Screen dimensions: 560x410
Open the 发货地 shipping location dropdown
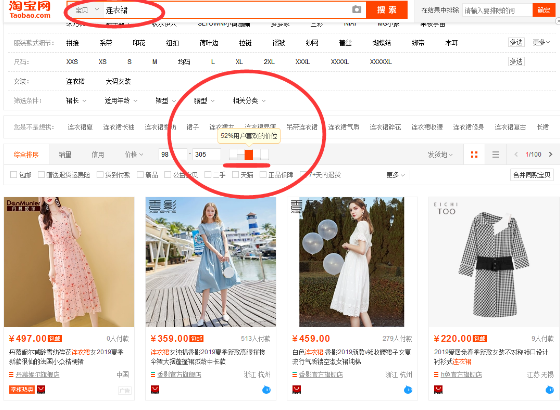pyautogui.click(x=440, y=155)
